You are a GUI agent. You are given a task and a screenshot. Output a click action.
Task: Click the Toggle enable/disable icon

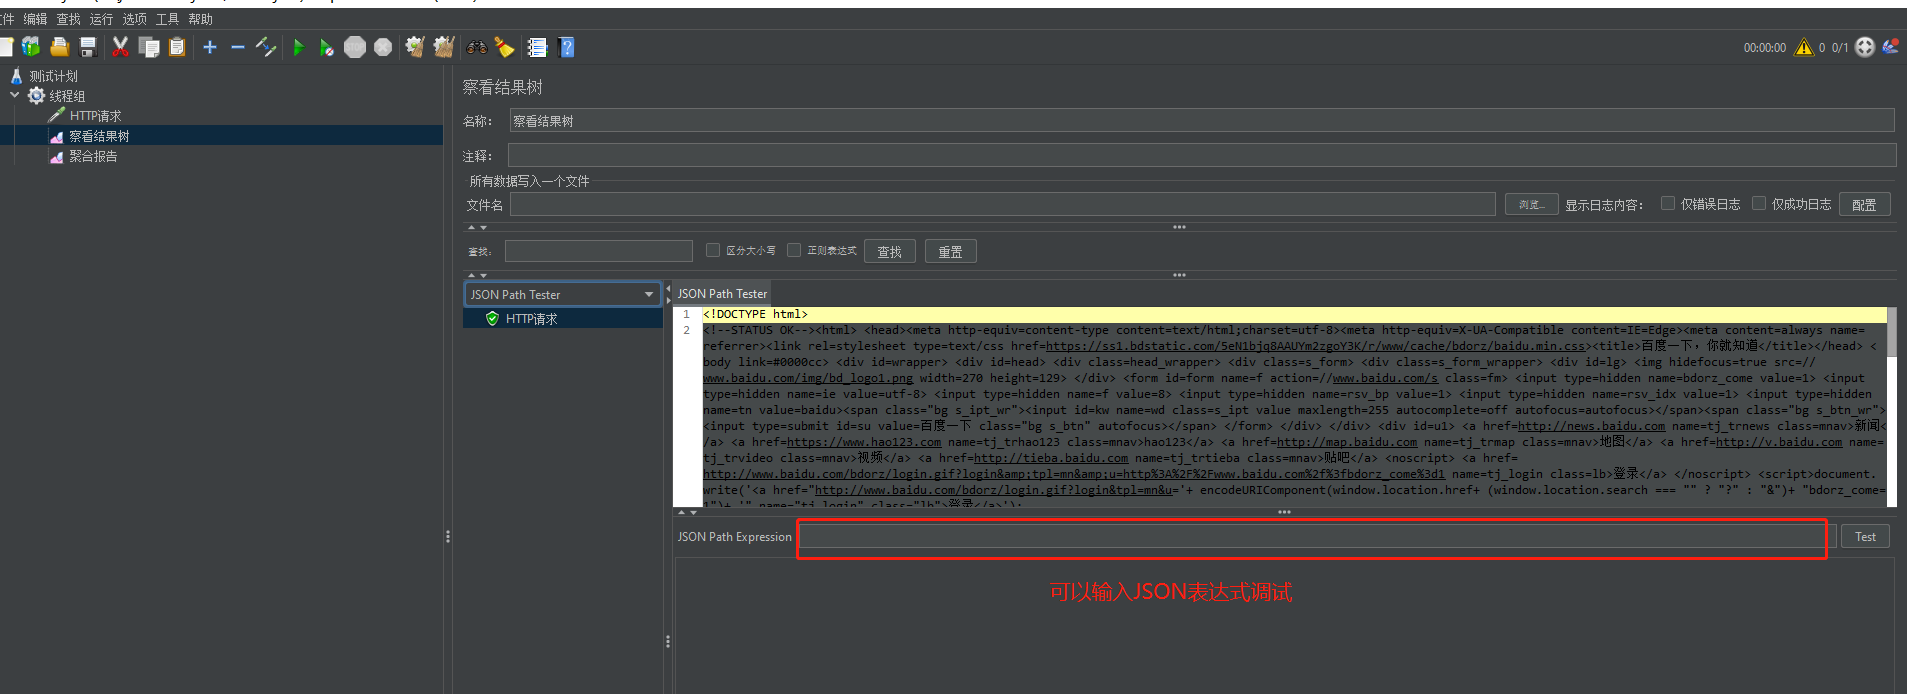[266, 47]
